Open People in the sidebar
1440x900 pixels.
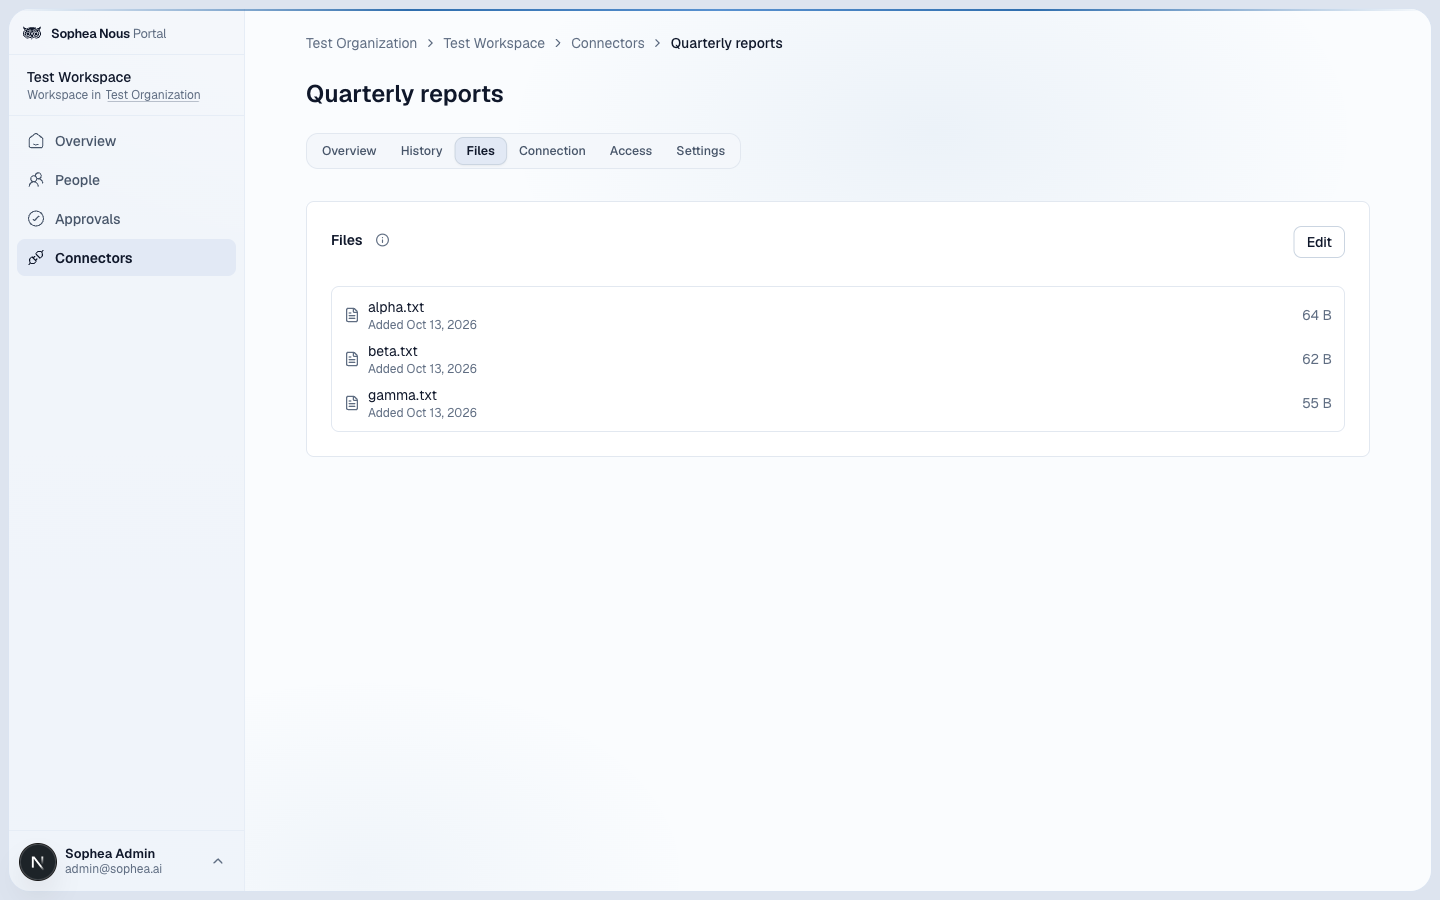tap(127, 180)
